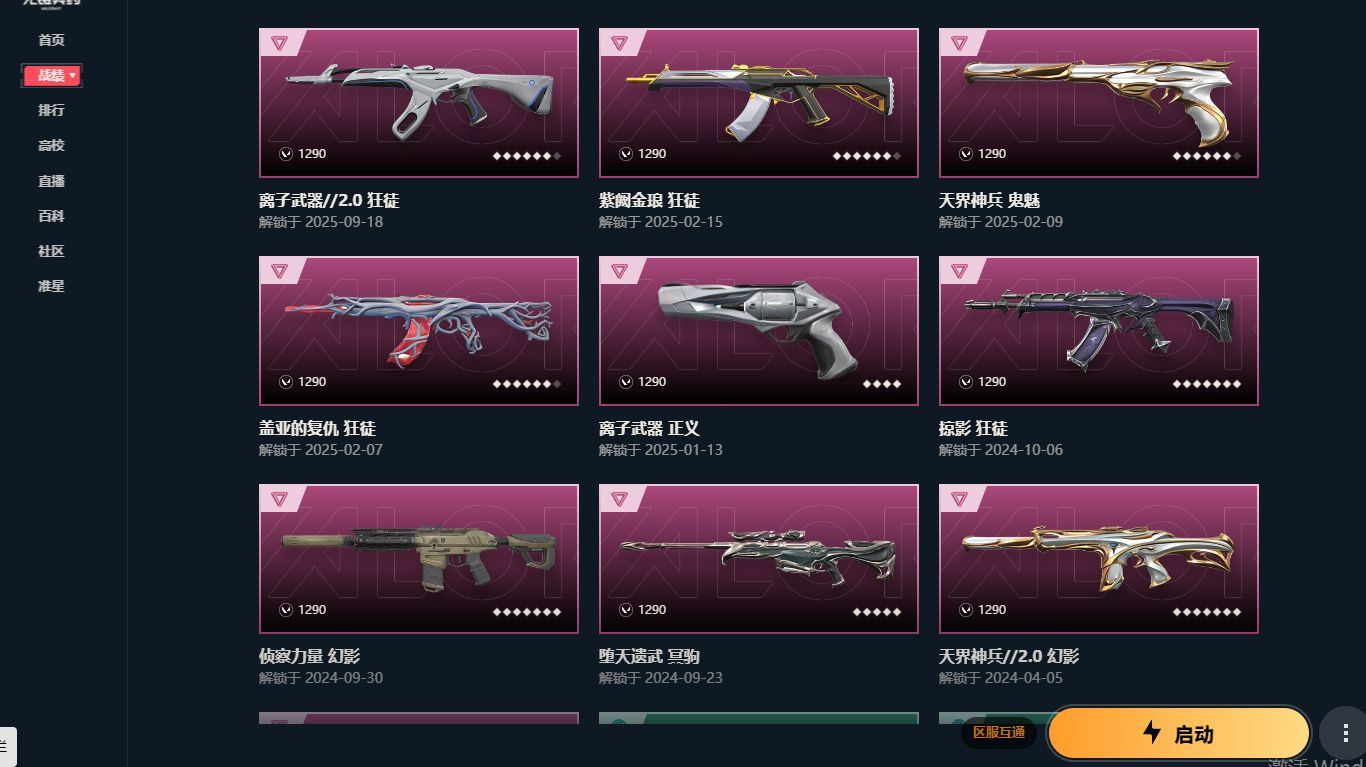Screen dimensions: 1366x767
Task: Click the tier triangle icon on 侦察力量 幻影
Action: 279,499
